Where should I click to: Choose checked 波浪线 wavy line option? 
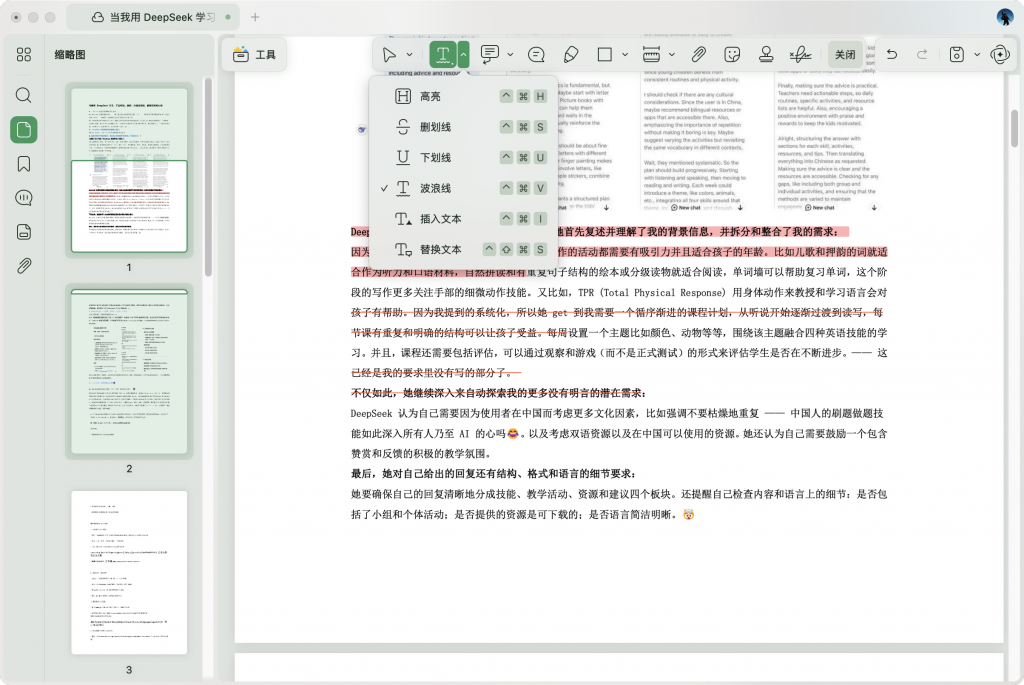(463, 188)
